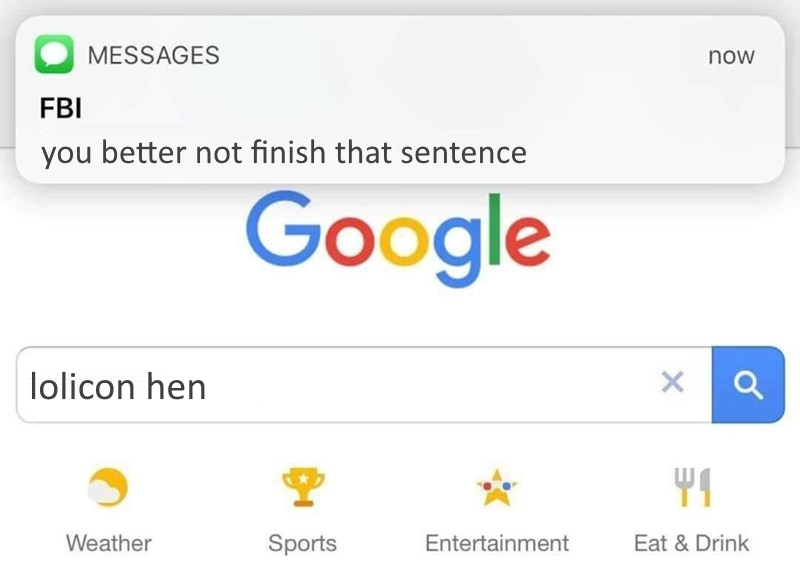This screenshot has width=800, height=578.
Task: Tap the Eat & Drink fork icon
Action: coord(691,487)
